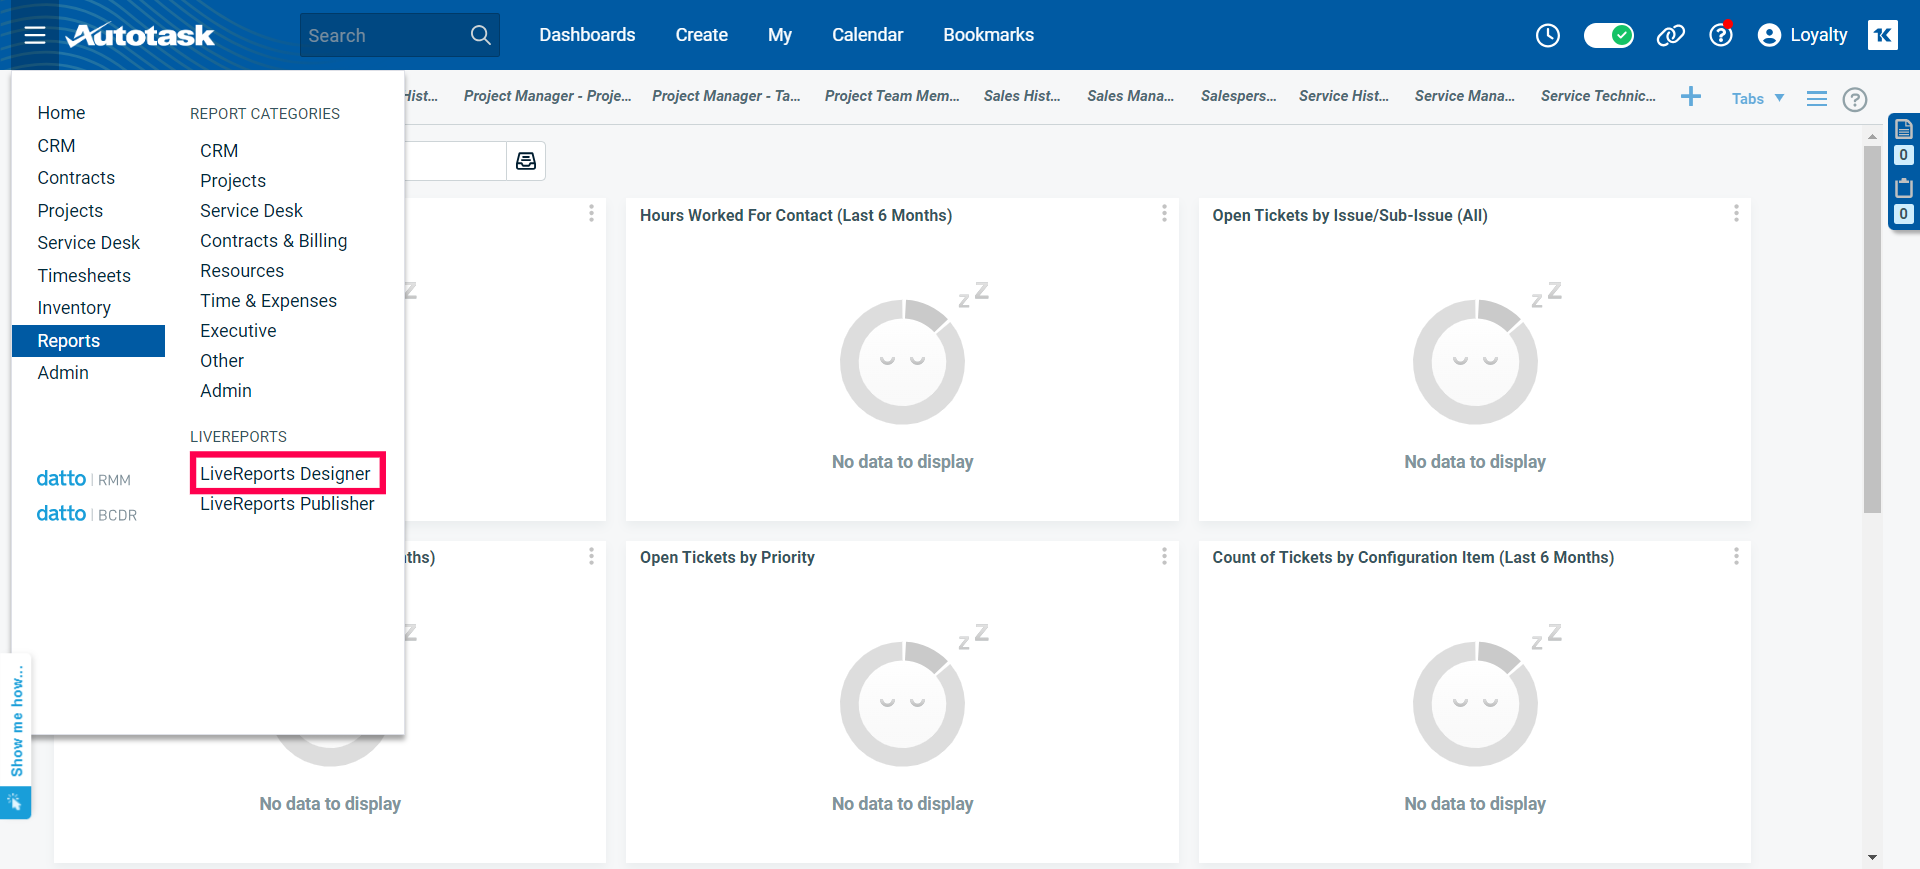Select Projects in the left navigation list

(70, 211)
